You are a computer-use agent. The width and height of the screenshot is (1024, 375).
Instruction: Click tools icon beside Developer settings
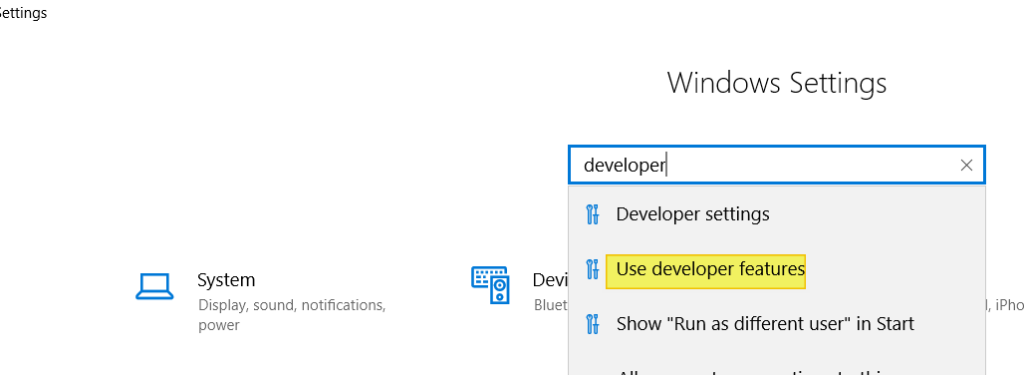pyautogui.click(x=592, y=214)
